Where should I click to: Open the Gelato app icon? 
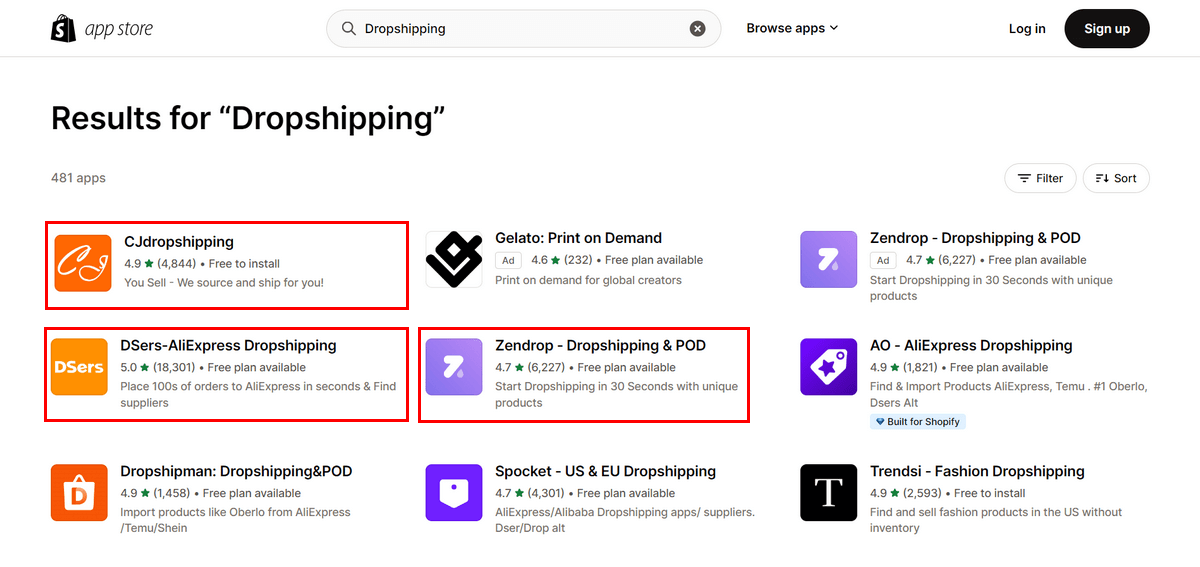tap(454, 259)
